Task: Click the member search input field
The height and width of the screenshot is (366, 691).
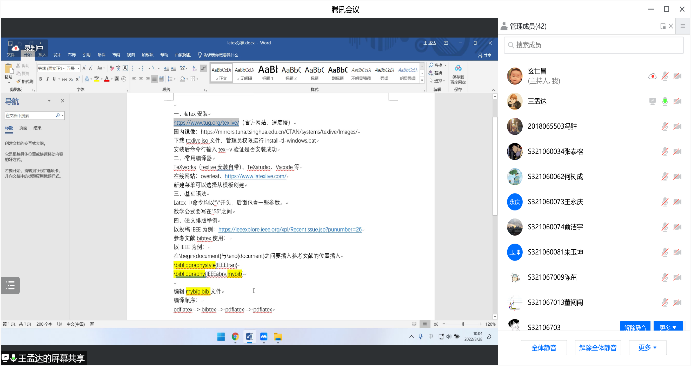Action: 594,45
